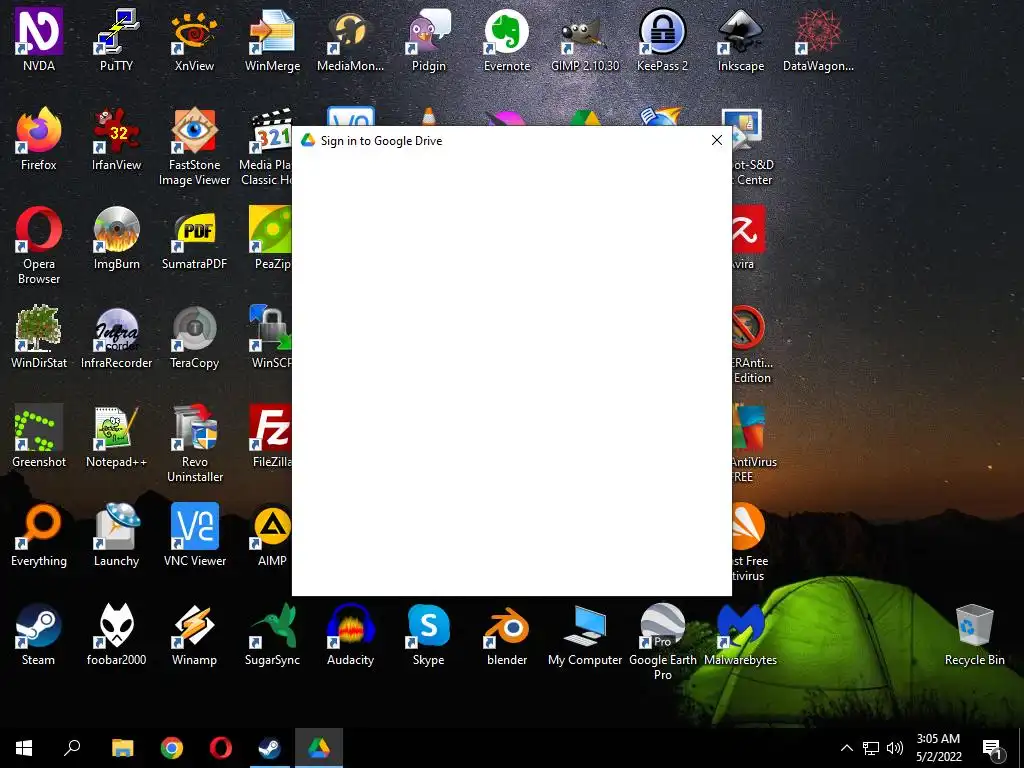Switch to Steam in the taskbar
This screenshot has width=1024, height=768.
[x=269, y=748]
